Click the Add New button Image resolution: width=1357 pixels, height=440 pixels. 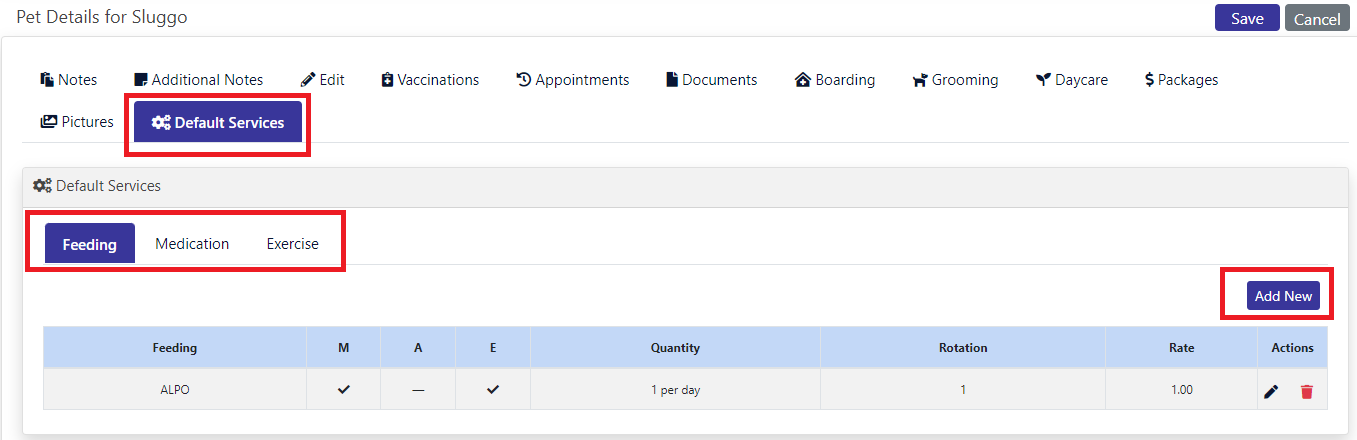pyautogui.click(x=1283, y=296)
